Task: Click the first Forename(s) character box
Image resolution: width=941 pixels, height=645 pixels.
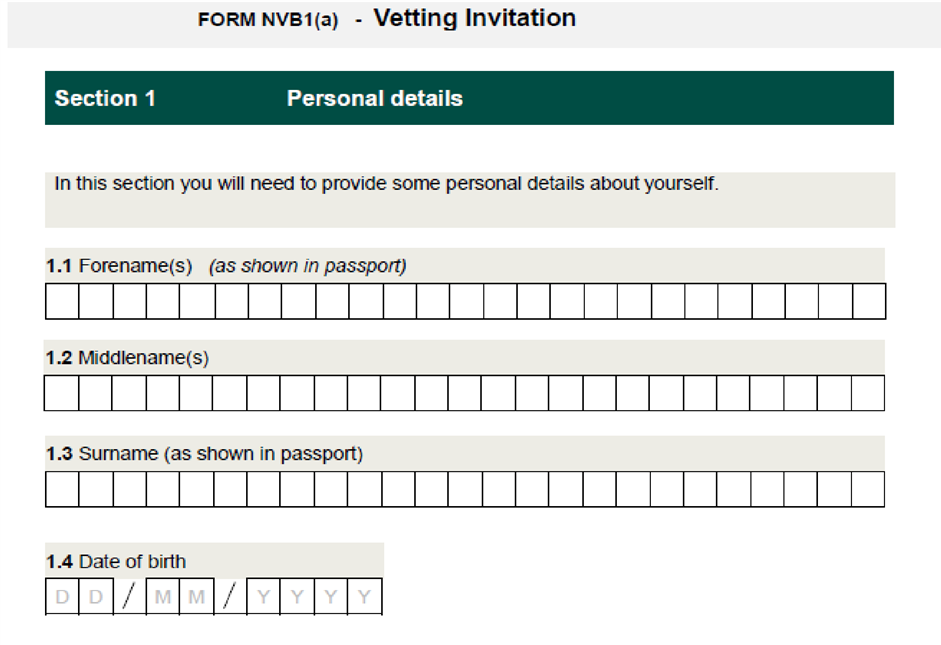Action: 62,301
